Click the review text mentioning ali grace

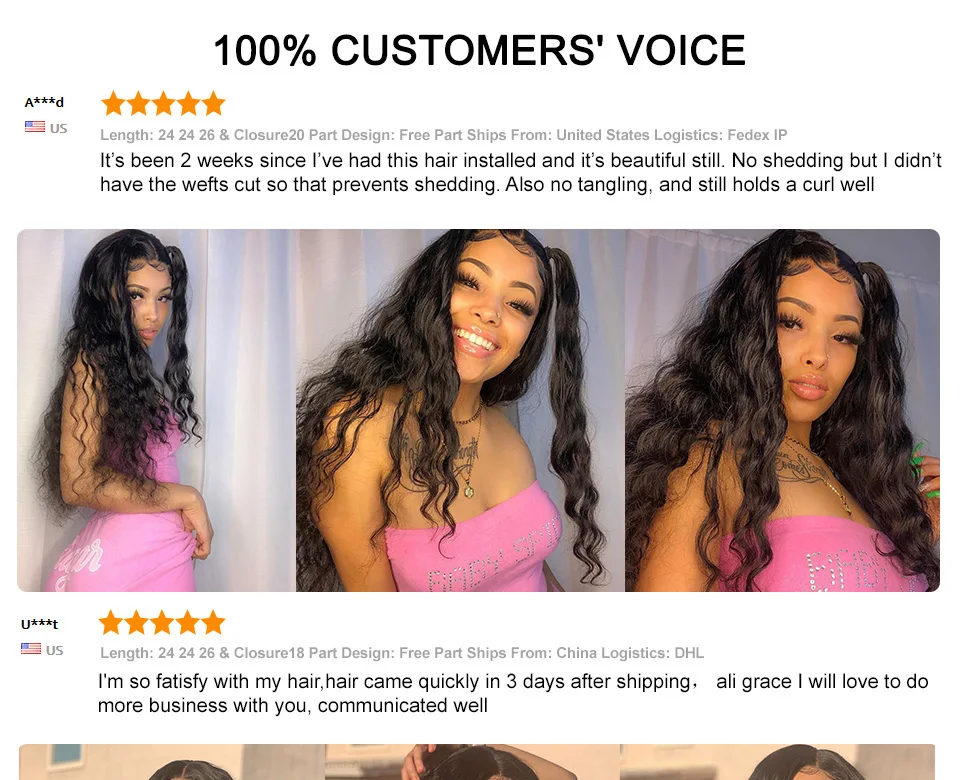tap(513, 693)
